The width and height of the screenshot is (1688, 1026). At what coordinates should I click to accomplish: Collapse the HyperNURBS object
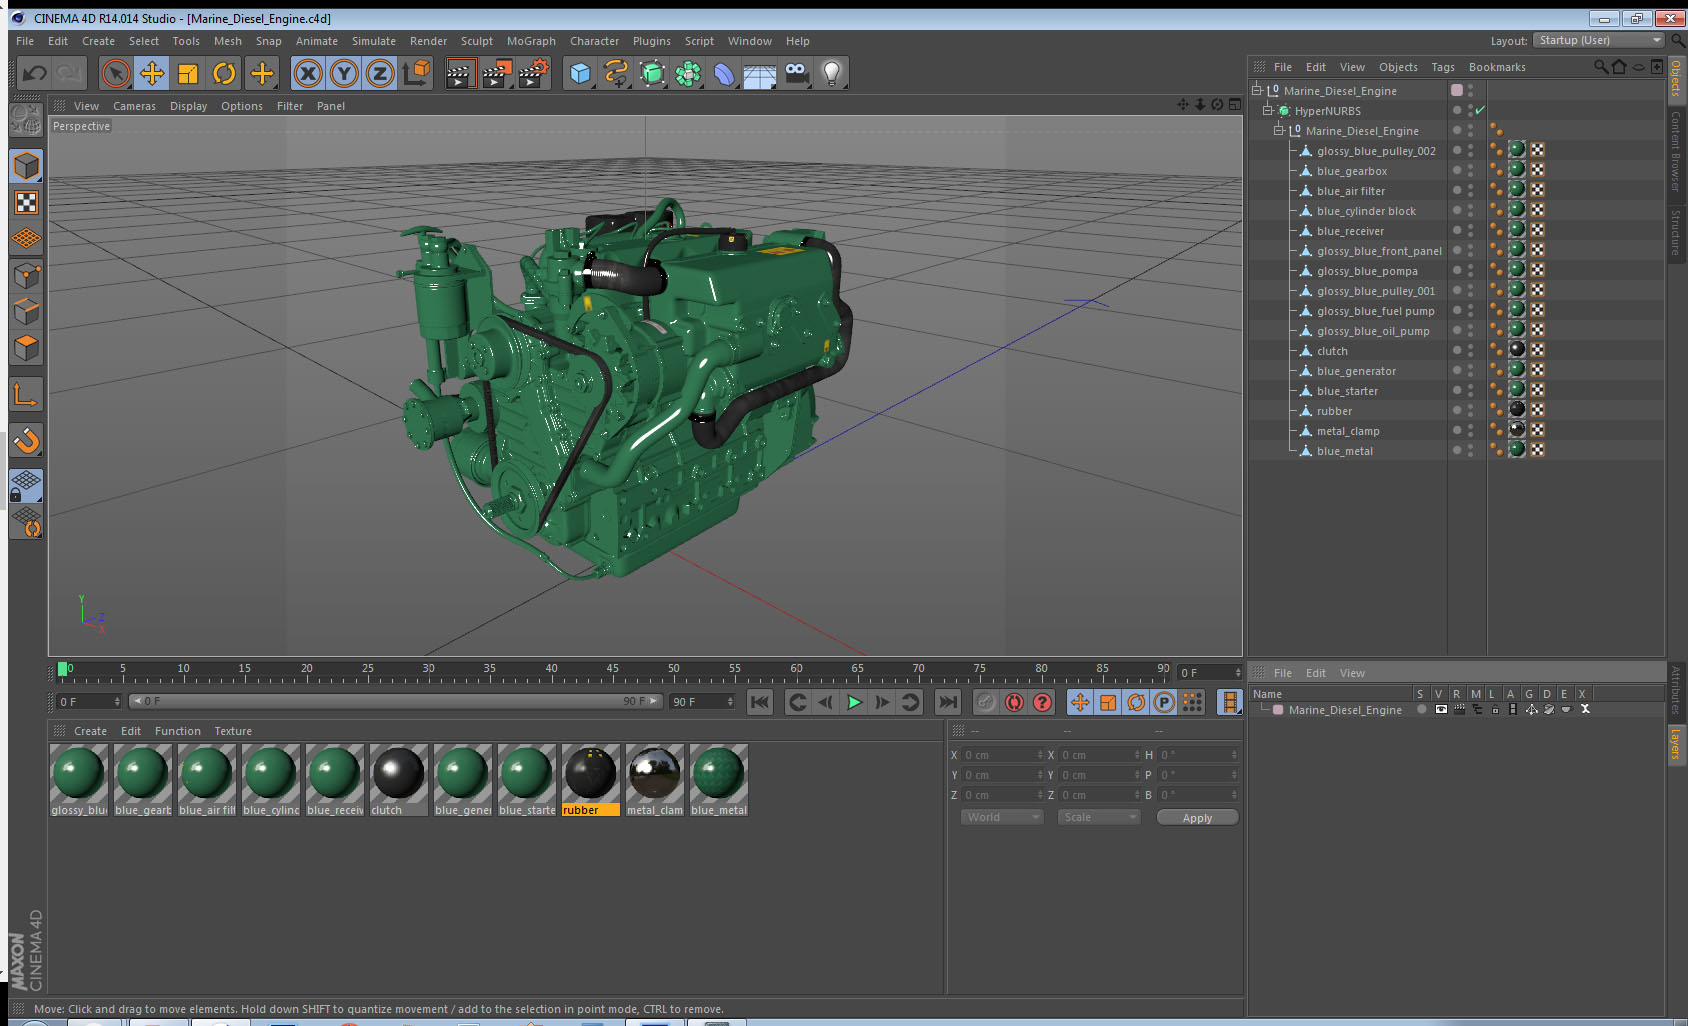[x=1267, y=110]
